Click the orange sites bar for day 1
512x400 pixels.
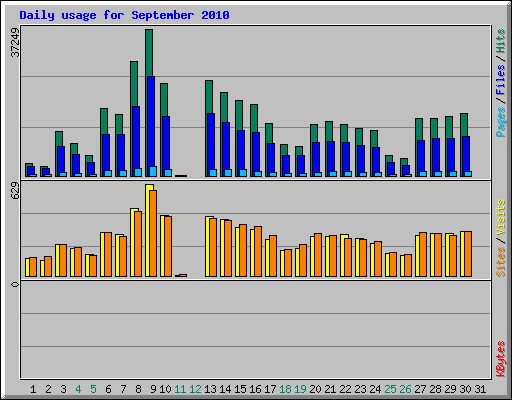point(33,267)
